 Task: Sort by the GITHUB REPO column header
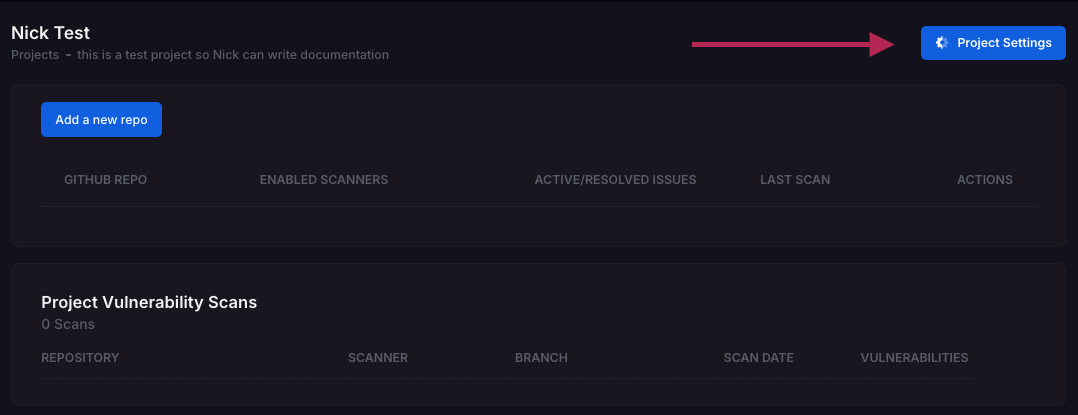[106, 180]
